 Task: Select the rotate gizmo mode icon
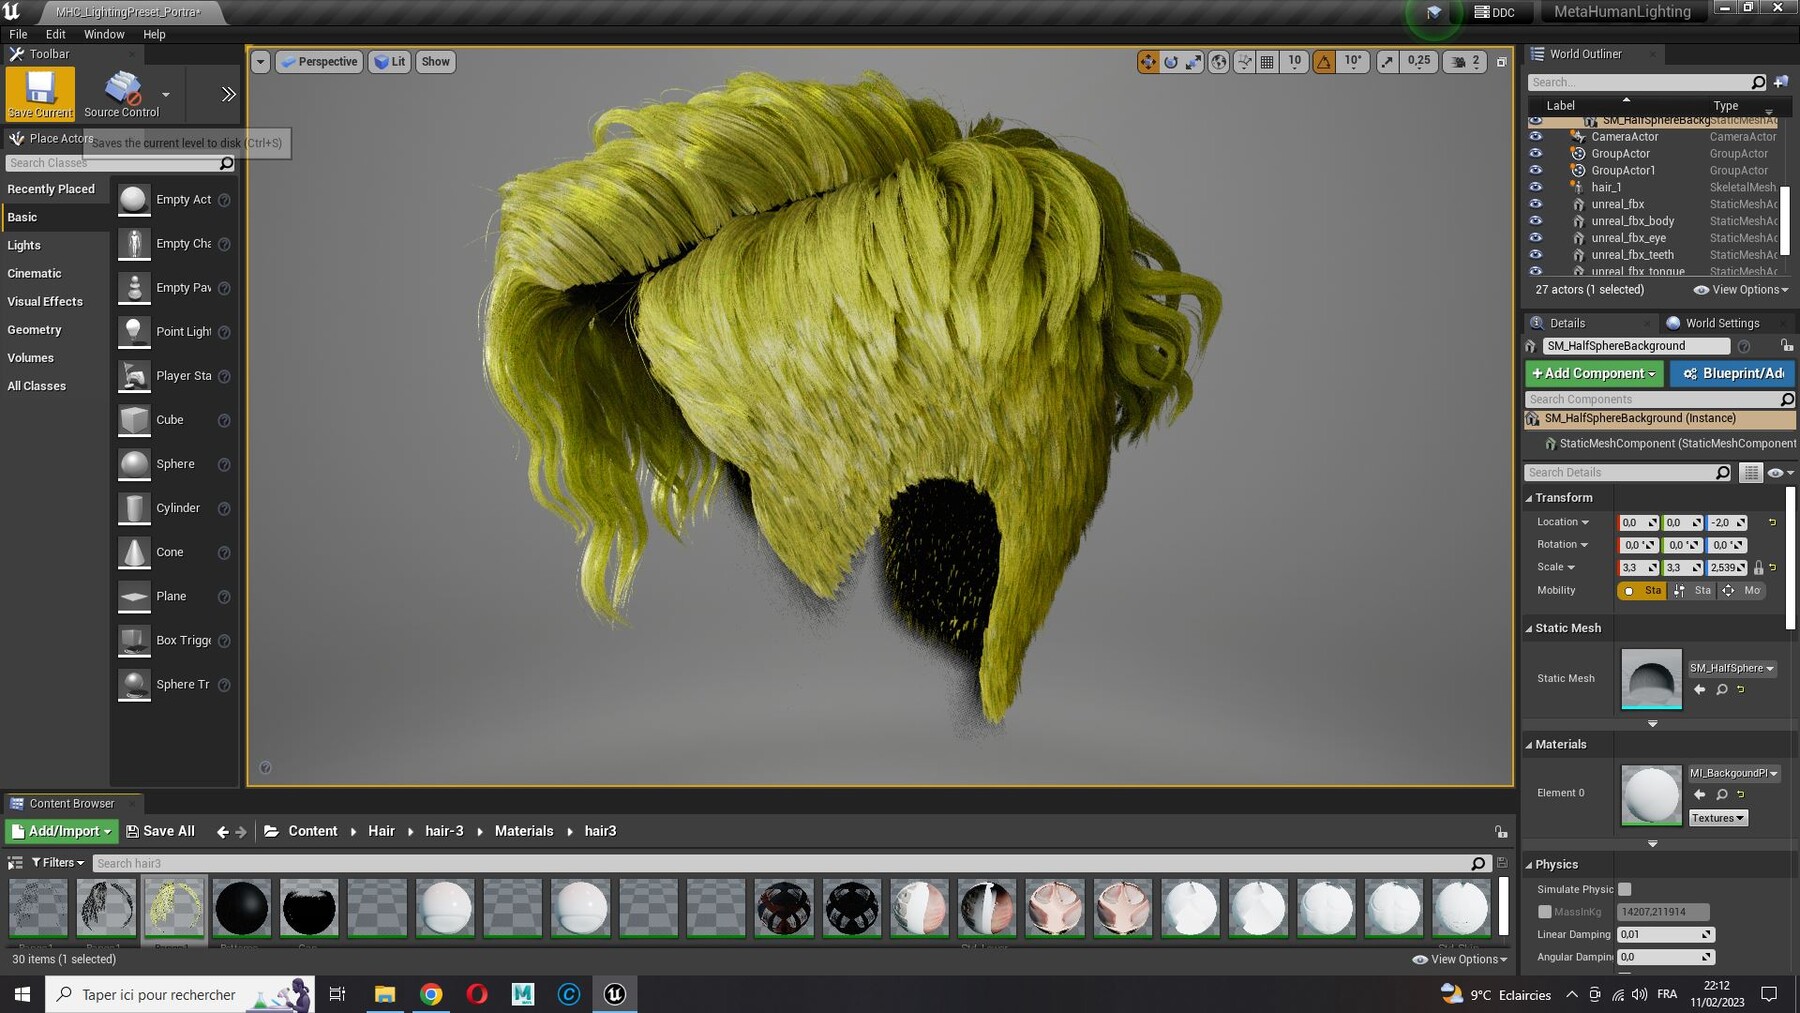pyautogui.click(x=1171, y=62)
